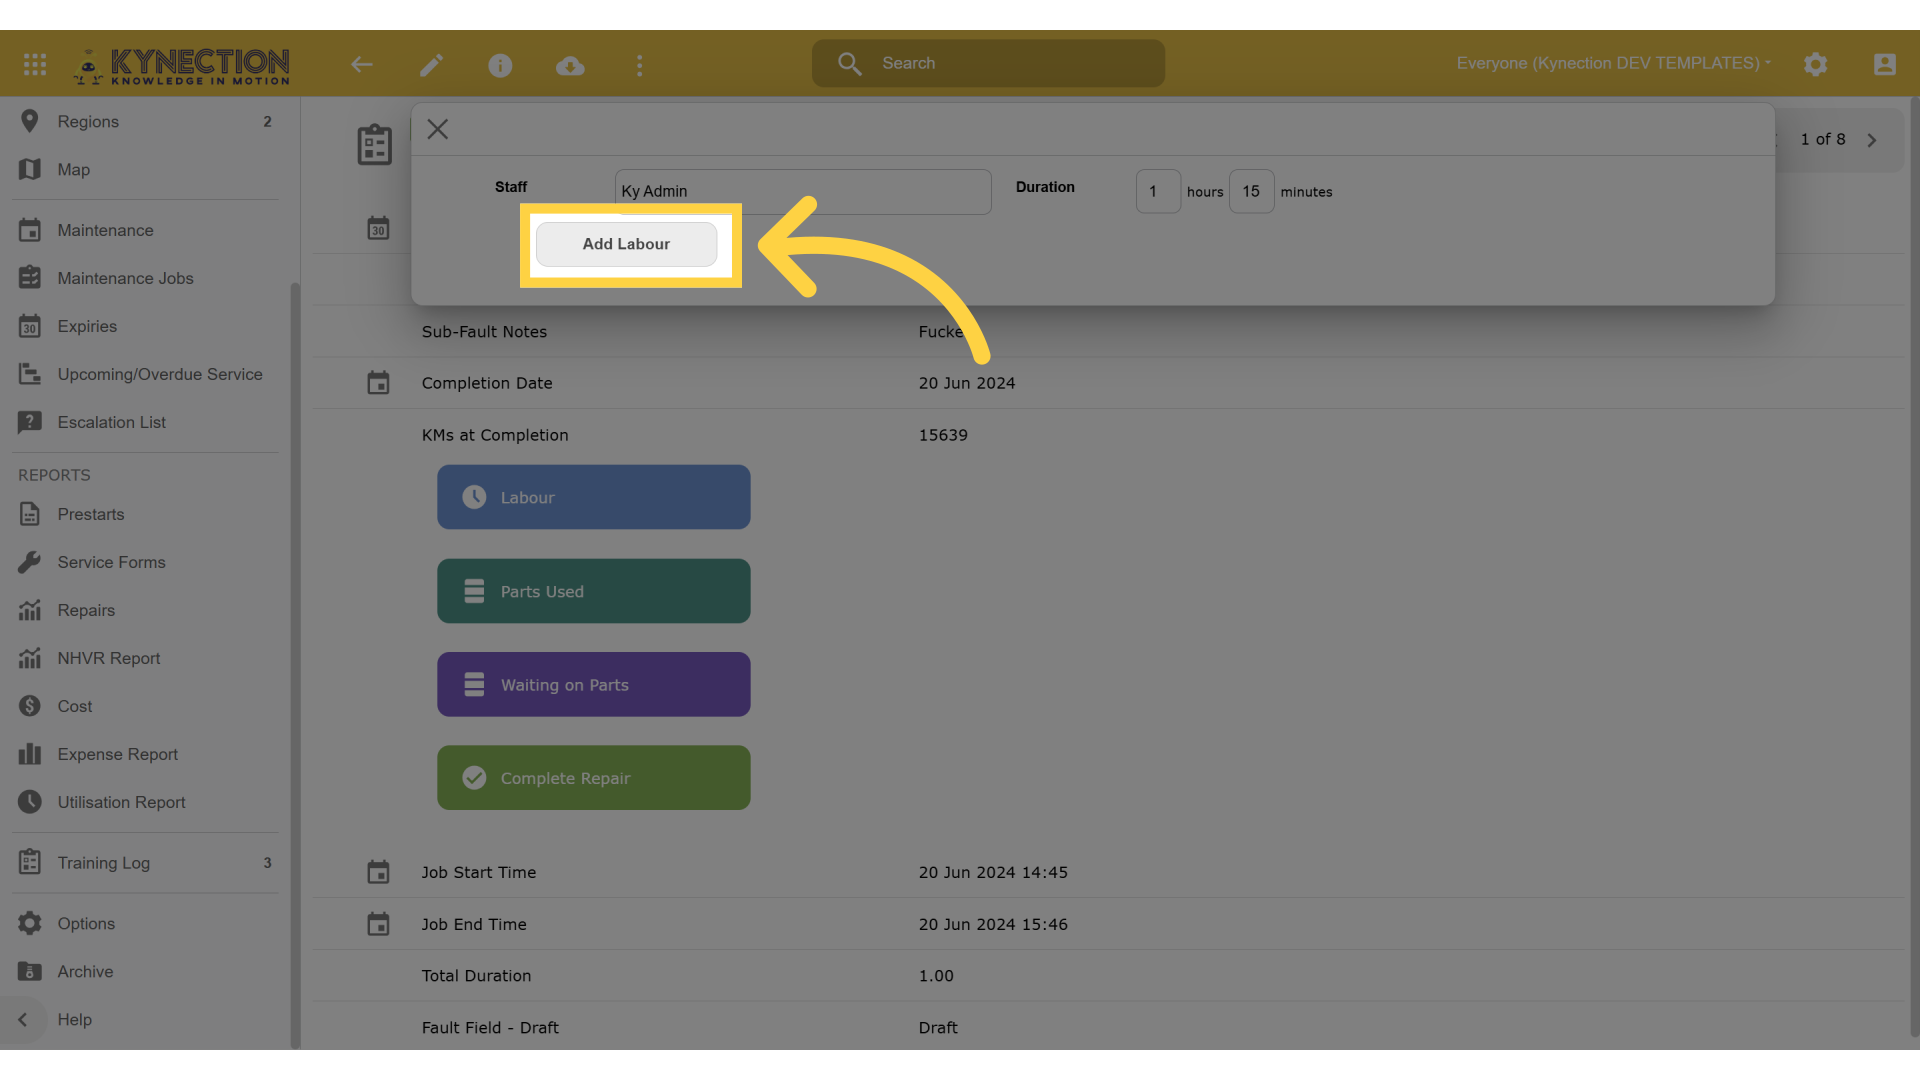Click the Escalation List question-mark icon
Viewport: 1920px width, 1080px height.
[30, 422]
